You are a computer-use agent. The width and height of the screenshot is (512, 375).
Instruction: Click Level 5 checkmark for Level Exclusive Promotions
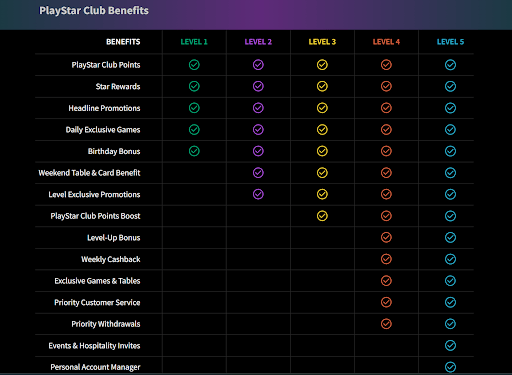(450, 194)
